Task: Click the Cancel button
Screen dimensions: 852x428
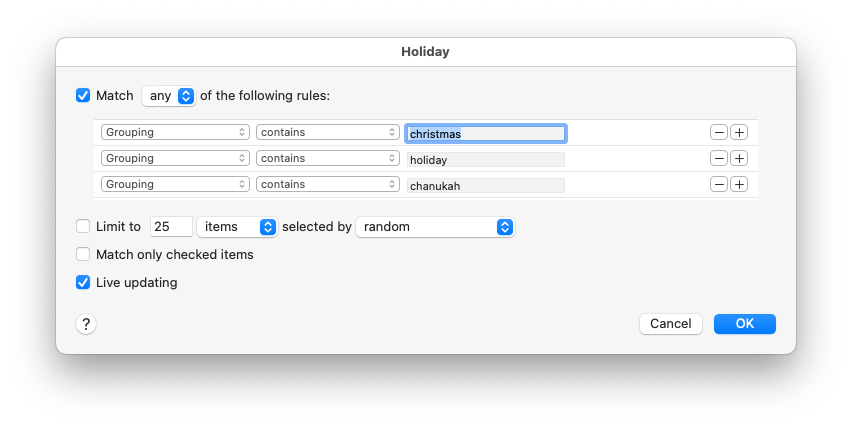Action: coord(670,324)
